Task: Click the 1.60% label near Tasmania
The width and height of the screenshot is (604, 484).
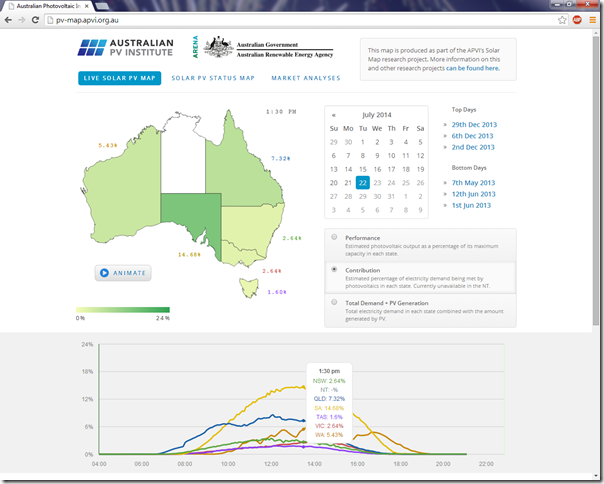Action: point(277,292)
